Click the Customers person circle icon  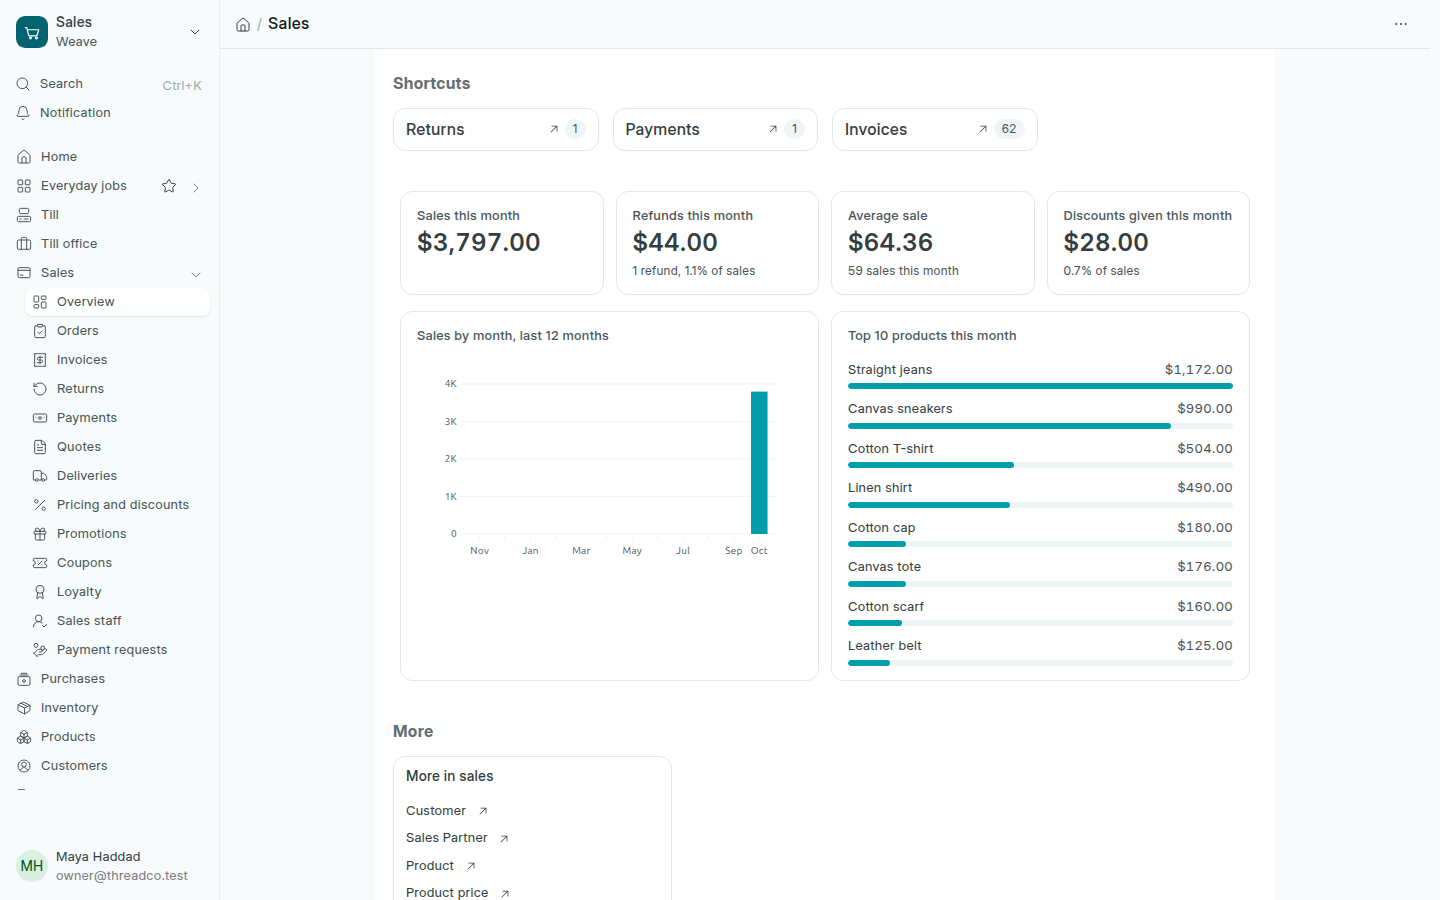click(24, 766)
